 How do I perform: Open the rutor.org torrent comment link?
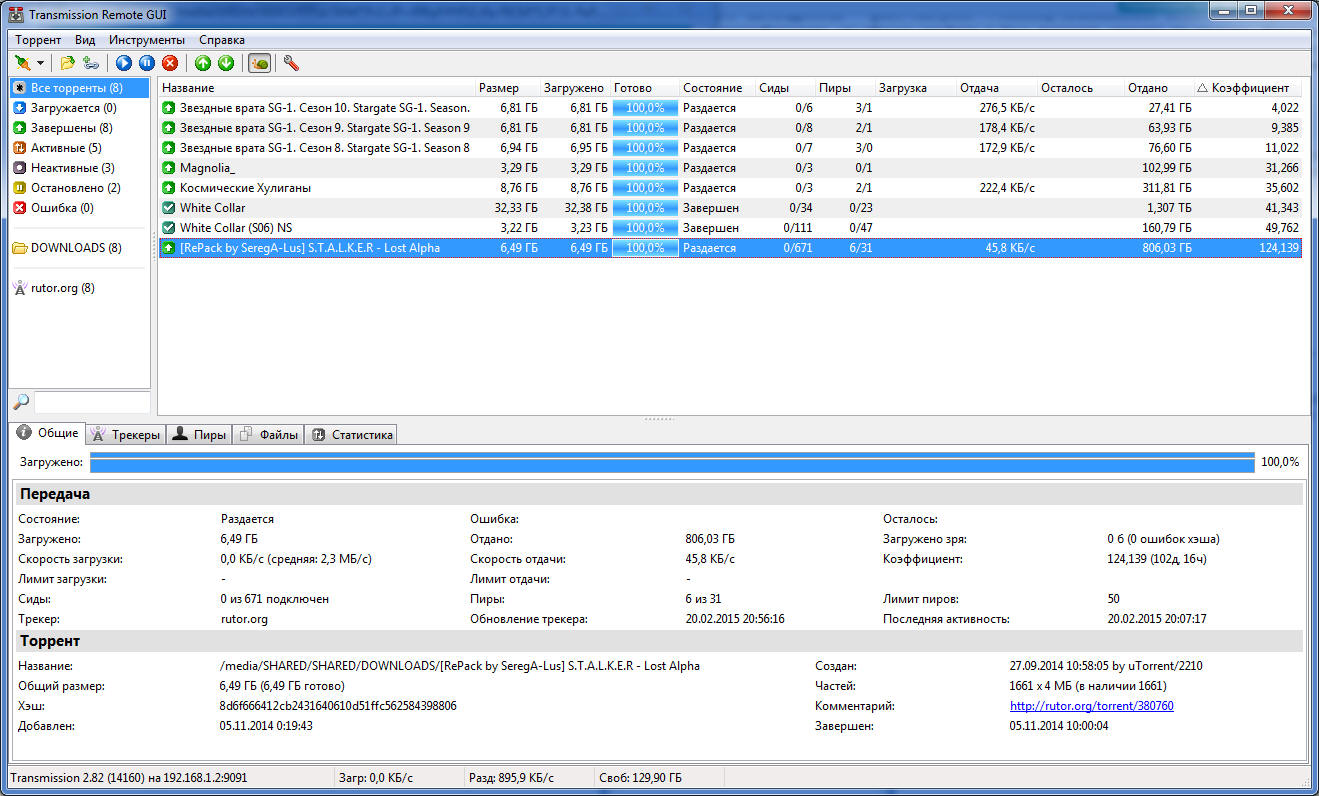(x=1091, y=706)
